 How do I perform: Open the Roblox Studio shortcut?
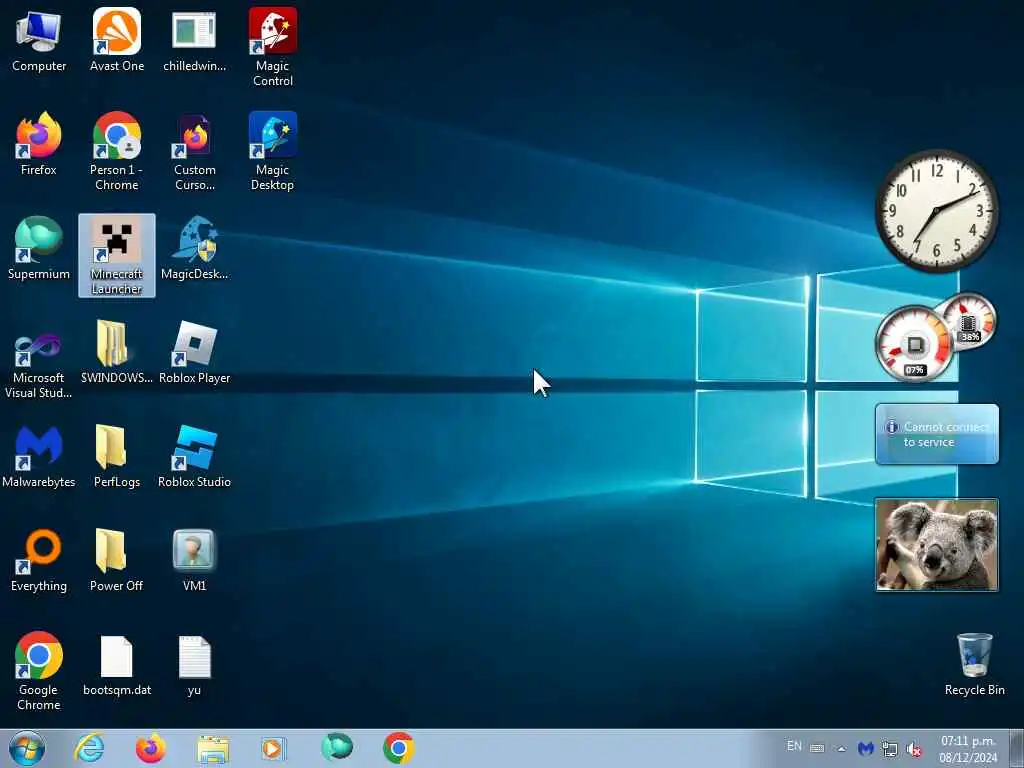click(195, 457)
